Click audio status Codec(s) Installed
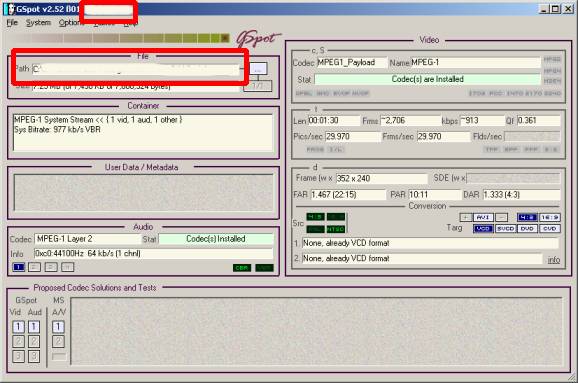 [x=216, y=239]
